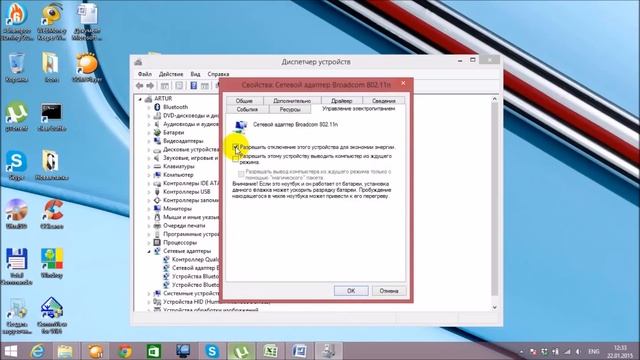This screenshot has height=360, width=640.
Task: Open the uTorrent desktop shortcut
Action: [16, 116]
